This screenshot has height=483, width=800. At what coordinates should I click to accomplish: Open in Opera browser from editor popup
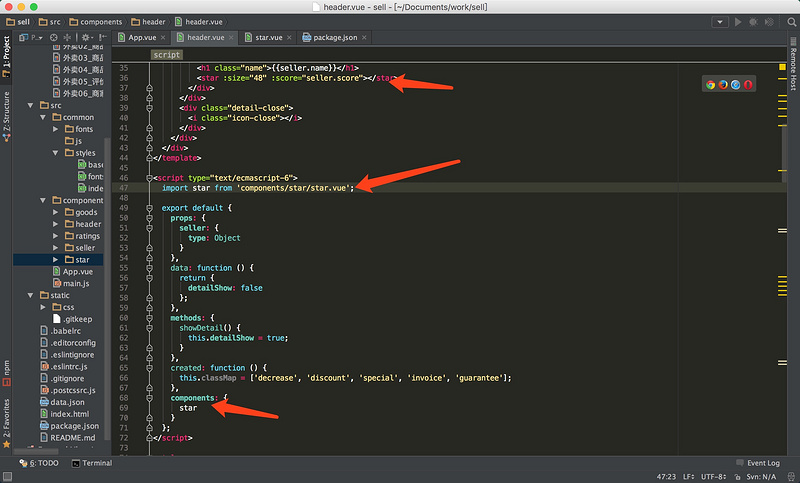748,85
